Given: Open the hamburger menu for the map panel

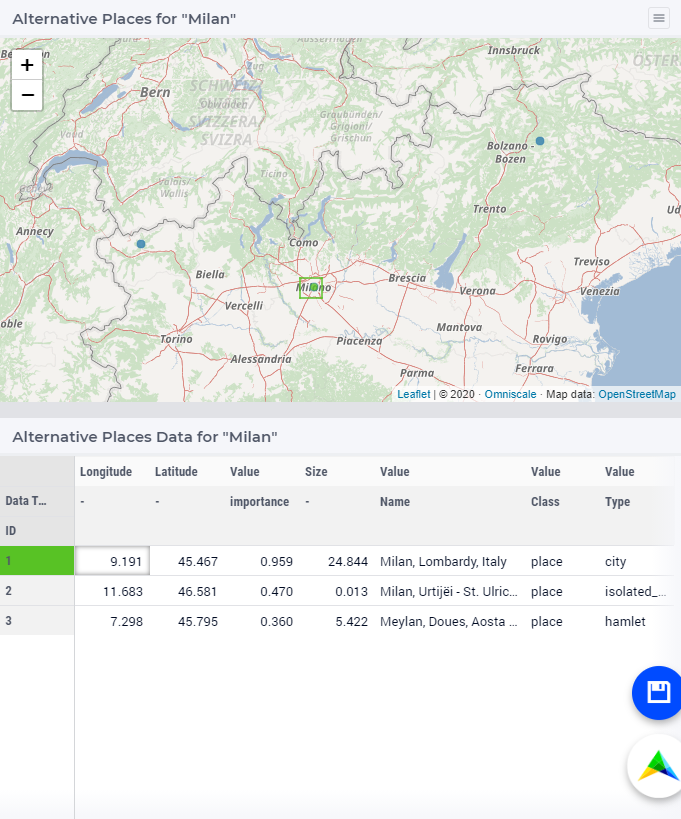Looking at the screenshot, I should (x=659, y=18).
